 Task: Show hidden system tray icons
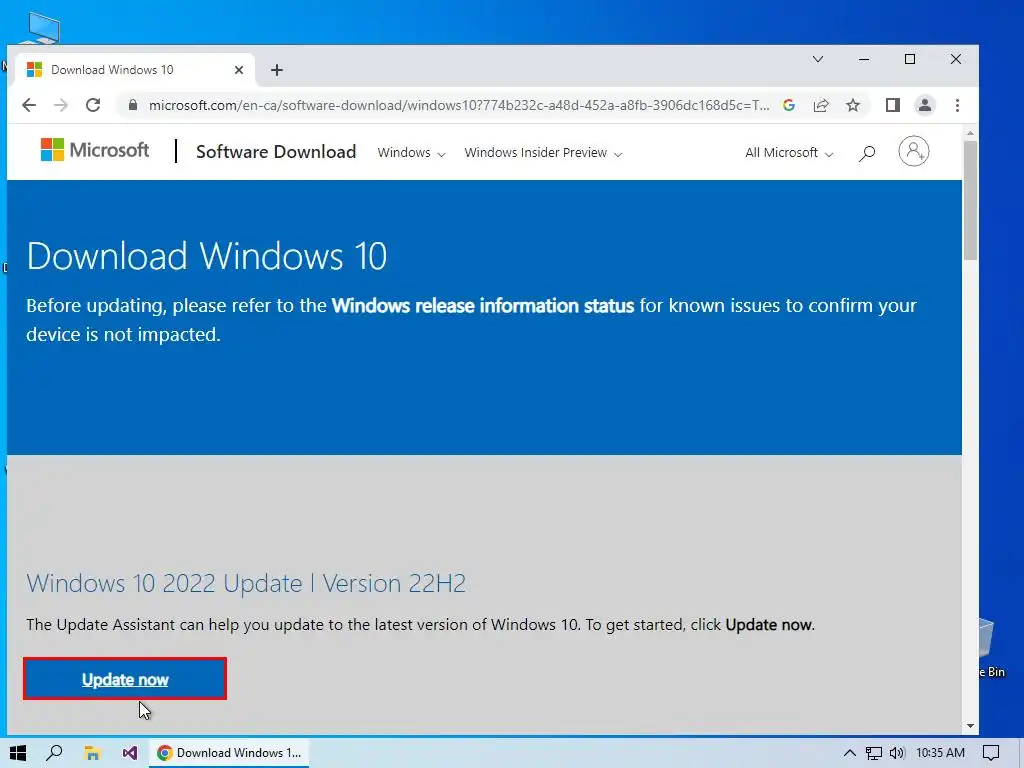click(850, 753)
